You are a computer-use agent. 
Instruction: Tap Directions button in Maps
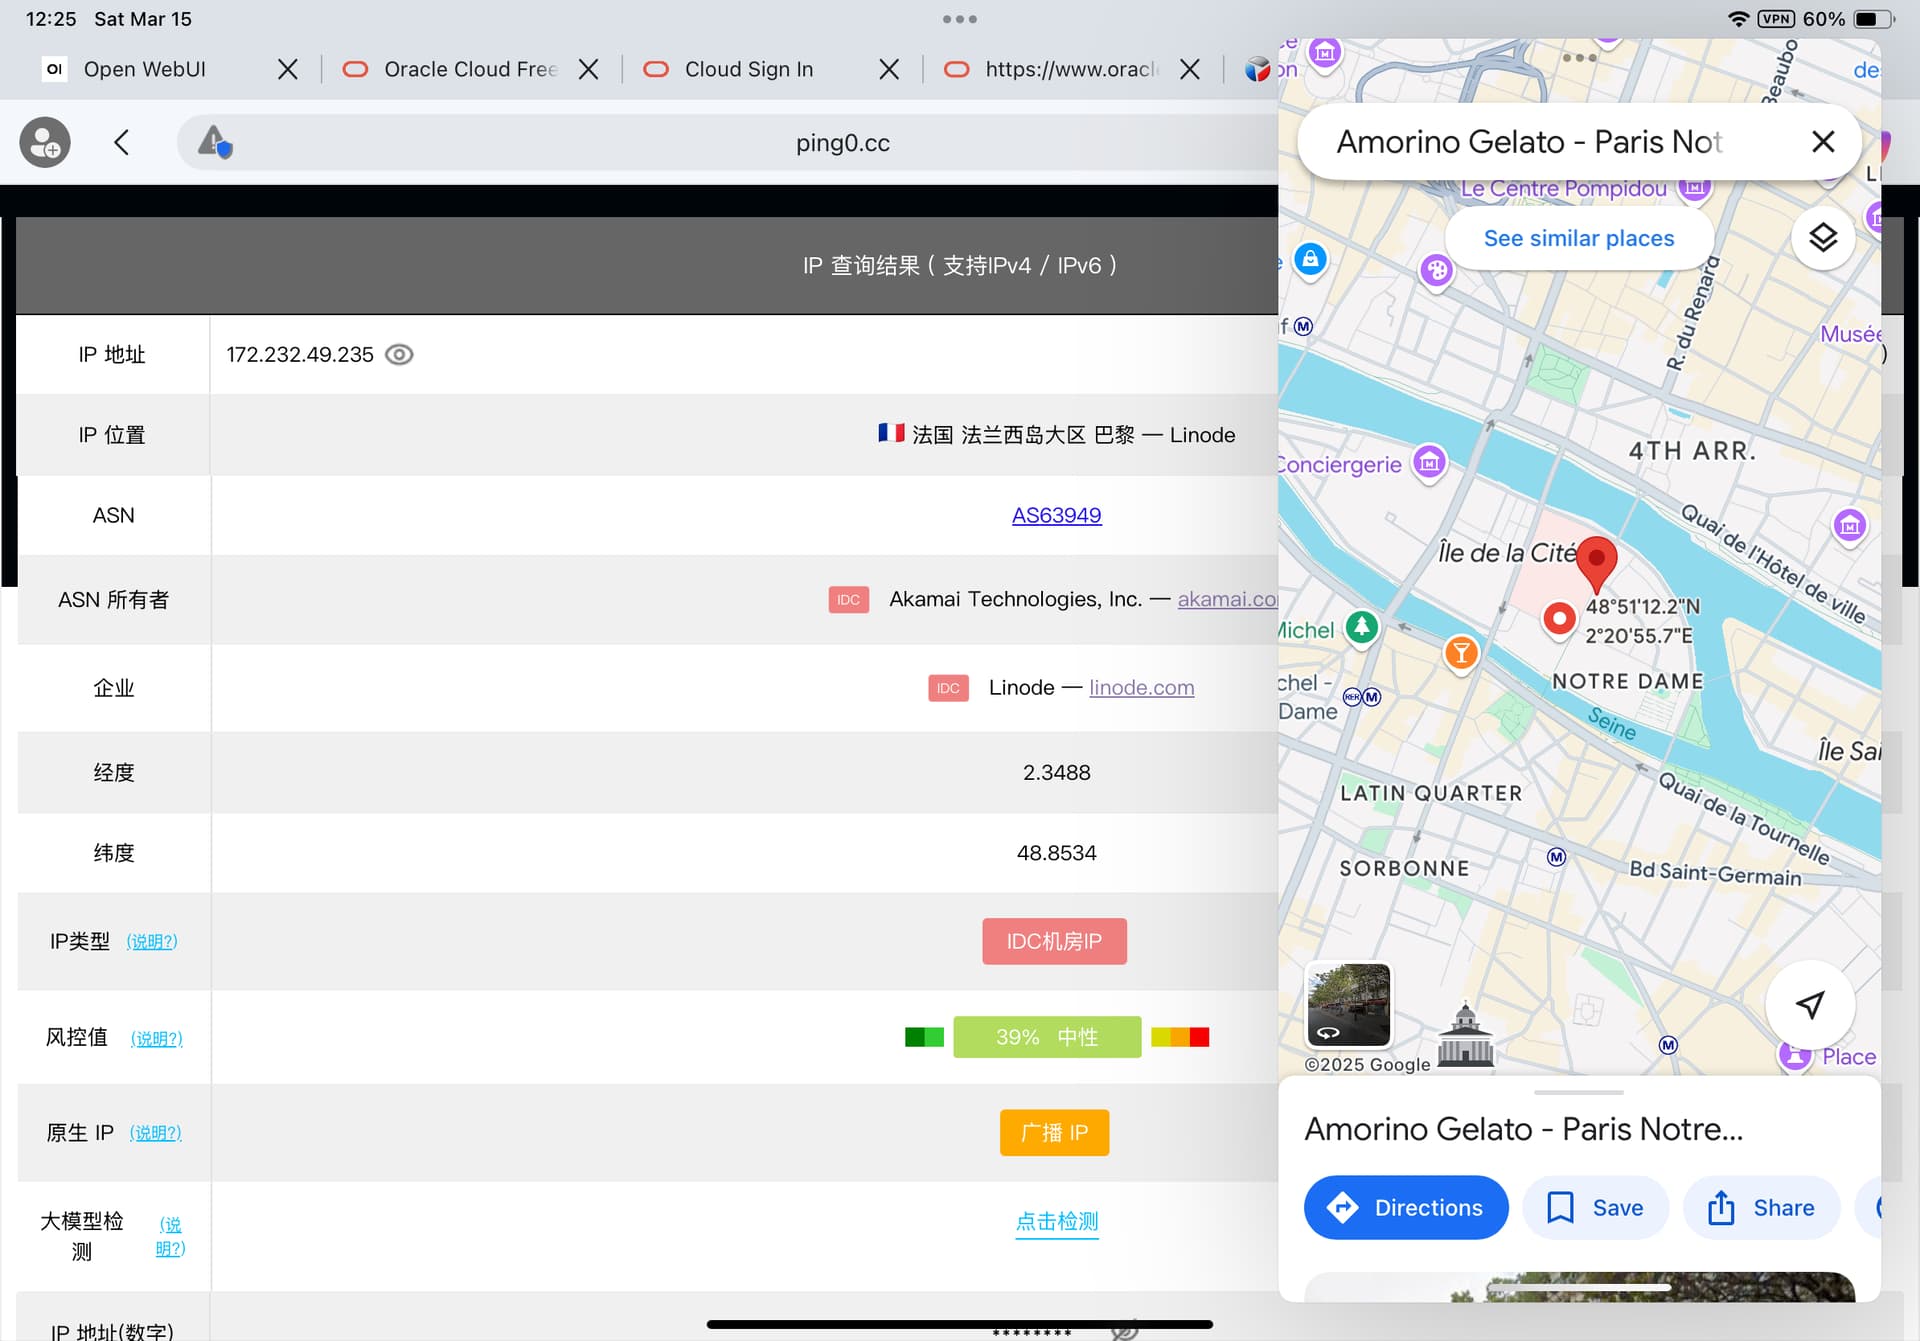[1405, 1207]
